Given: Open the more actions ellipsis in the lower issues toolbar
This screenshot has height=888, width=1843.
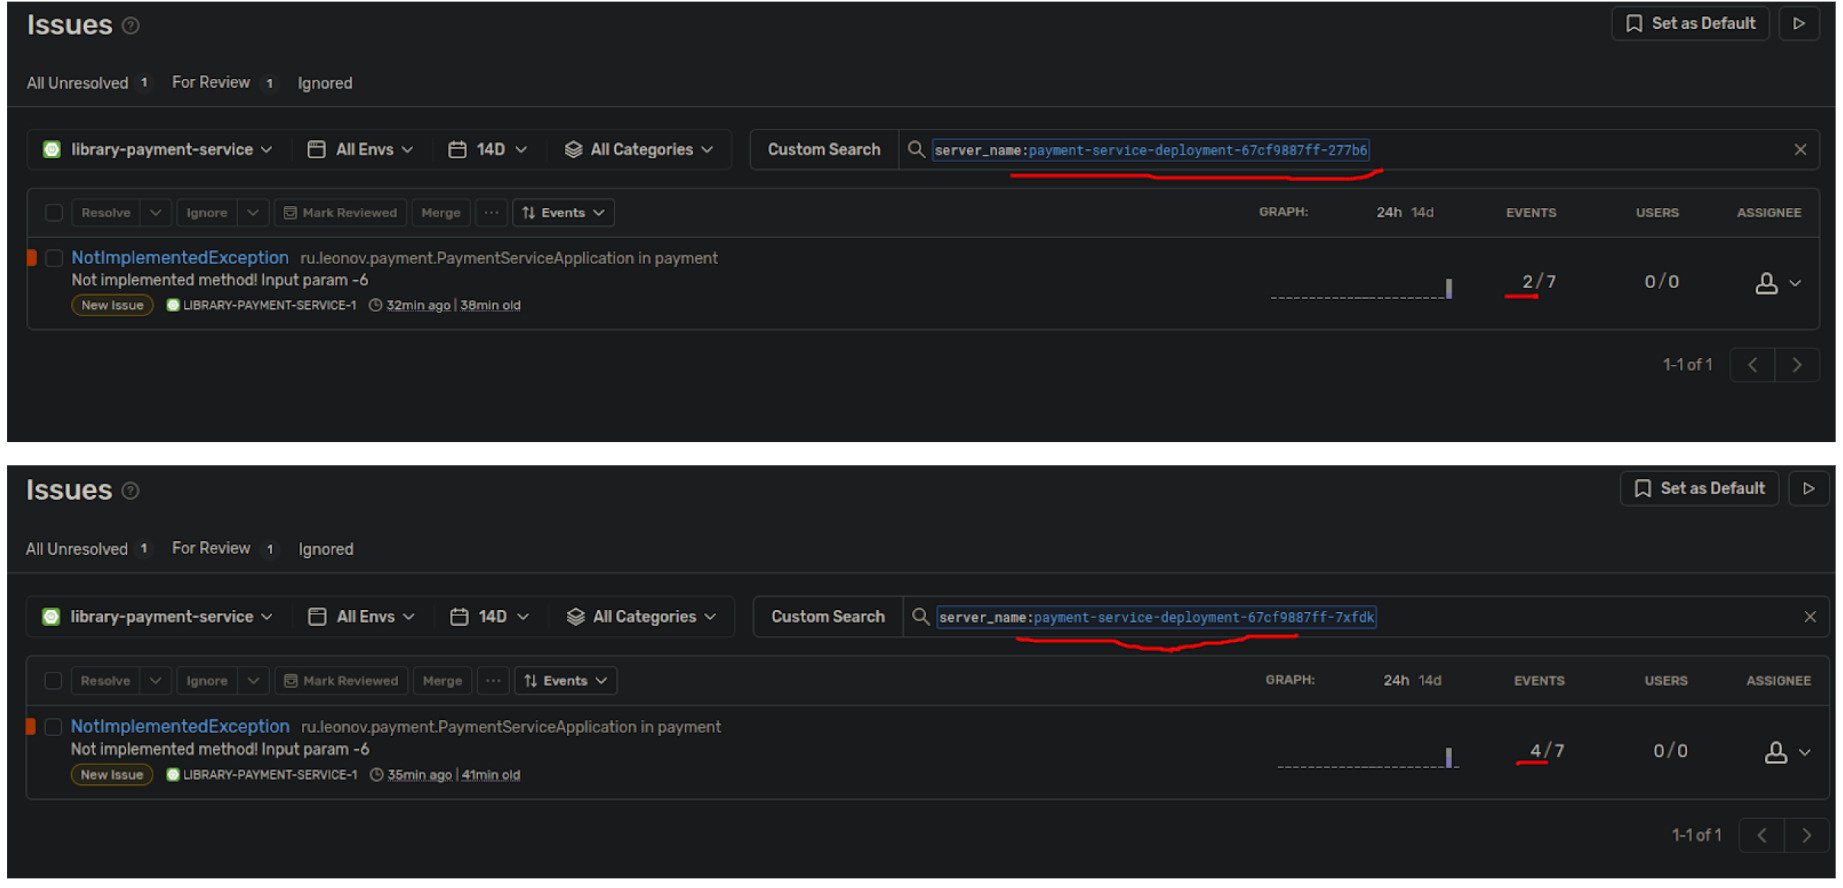Looking at the screenshot, I should click(x=494, y=681).
